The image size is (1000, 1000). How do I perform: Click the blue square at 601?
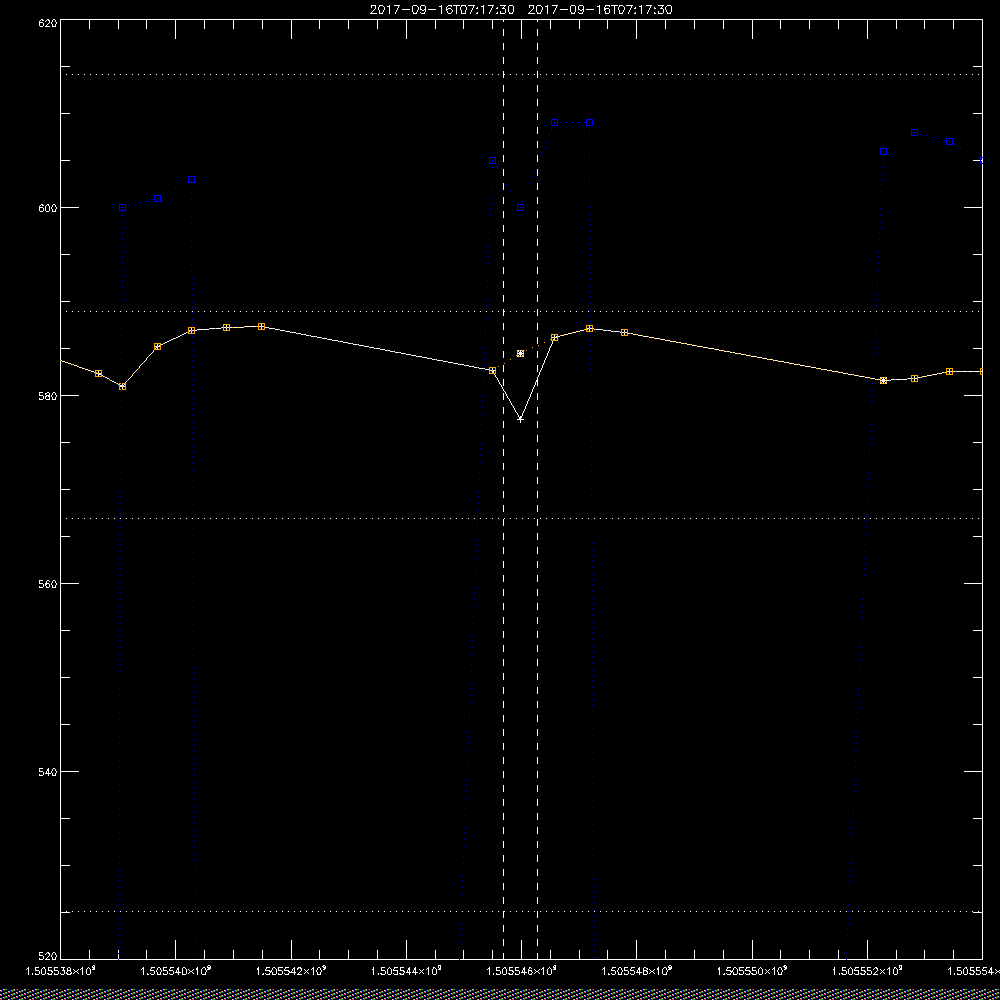[x=158, y=198]
